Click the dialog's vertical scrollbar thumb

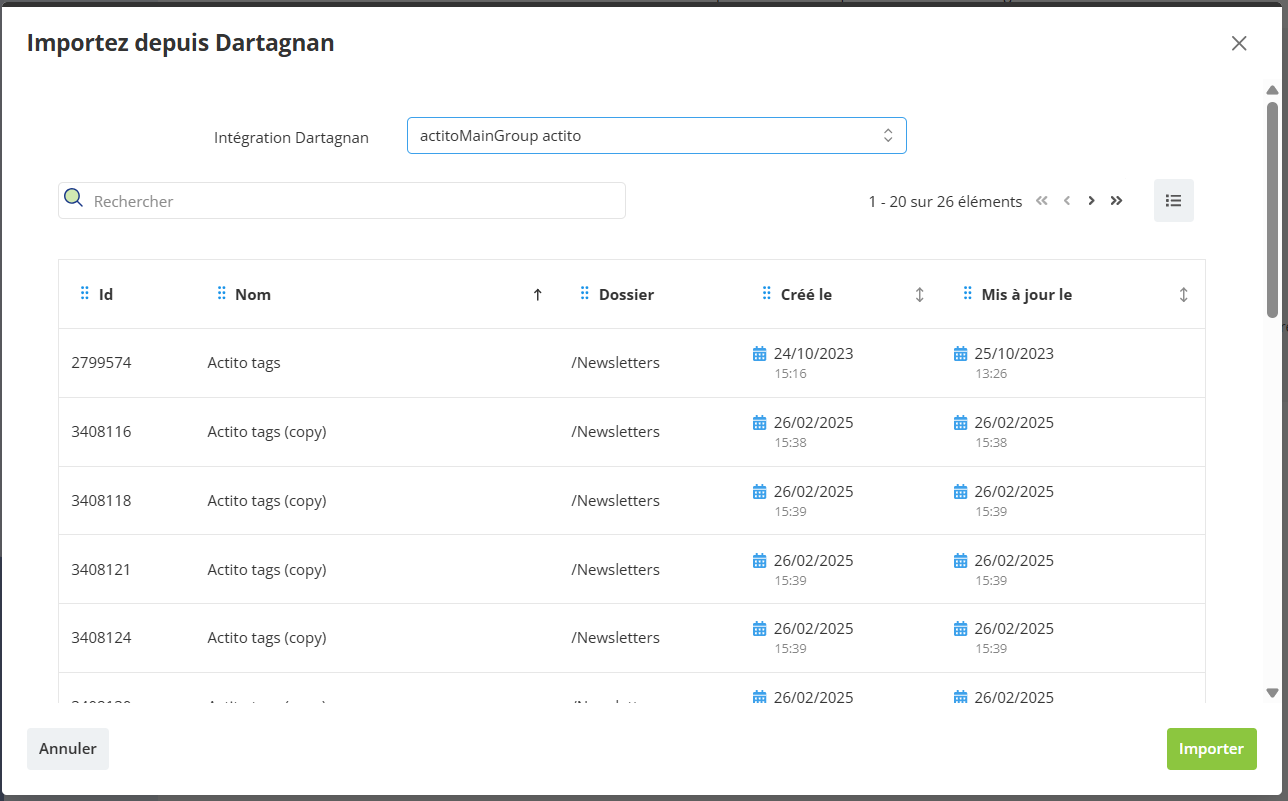pos(1272,210)
